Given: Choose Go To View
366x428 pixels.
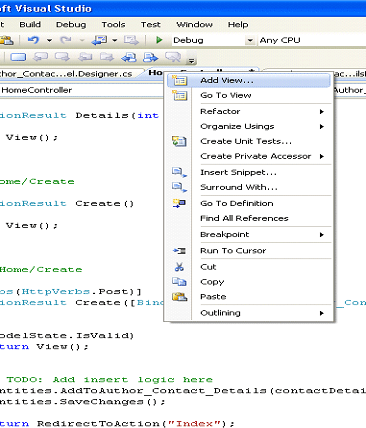Looking at the screenshot, I should pos(249,95).
